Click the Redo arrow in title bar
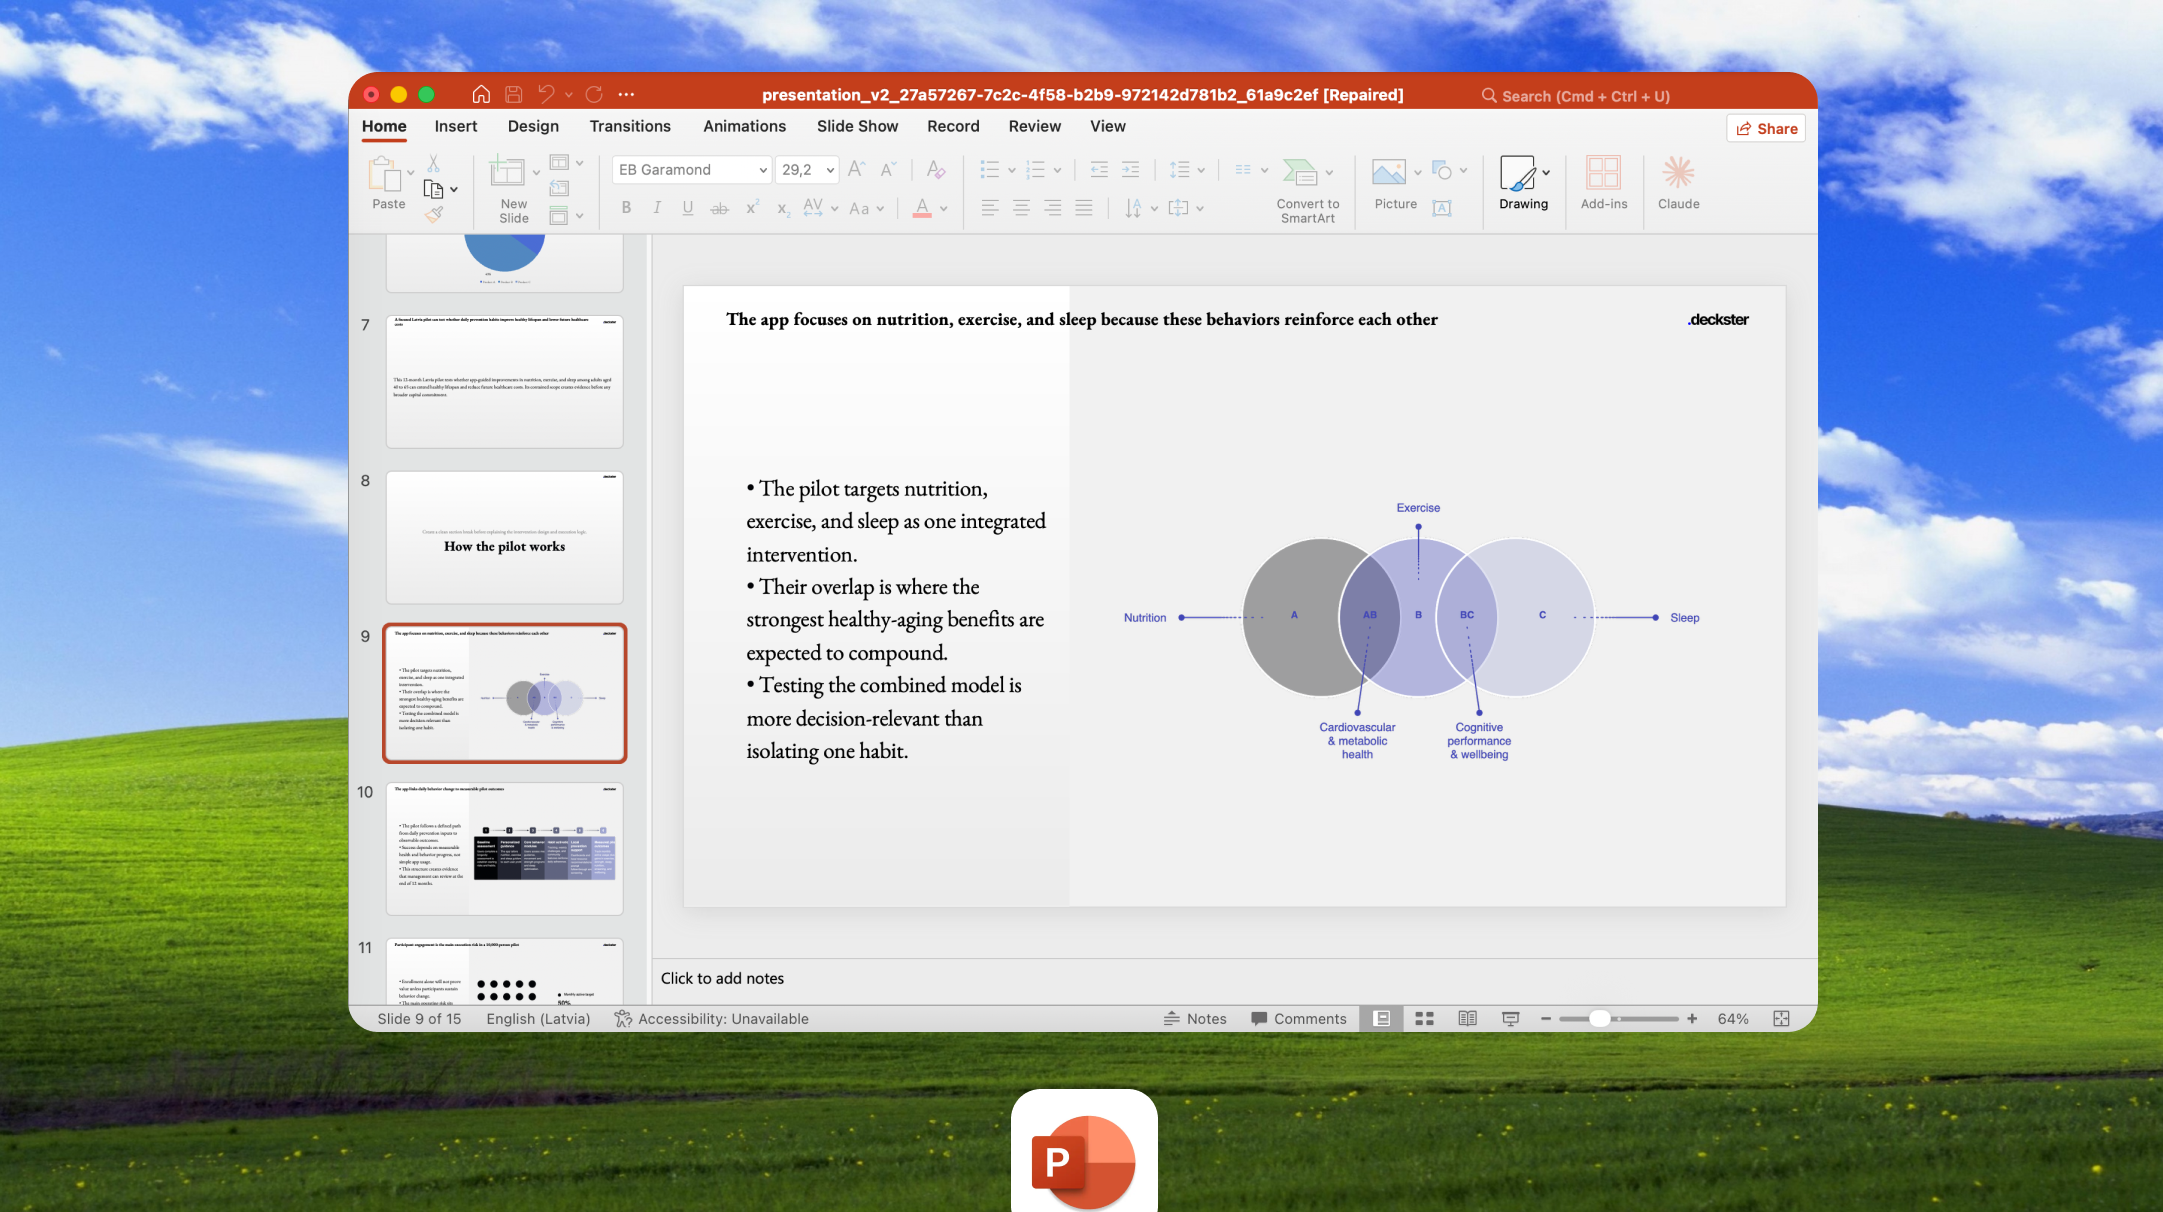Image resolution: width=2163 pixels, height=1212 pixels. click(594, 94)
